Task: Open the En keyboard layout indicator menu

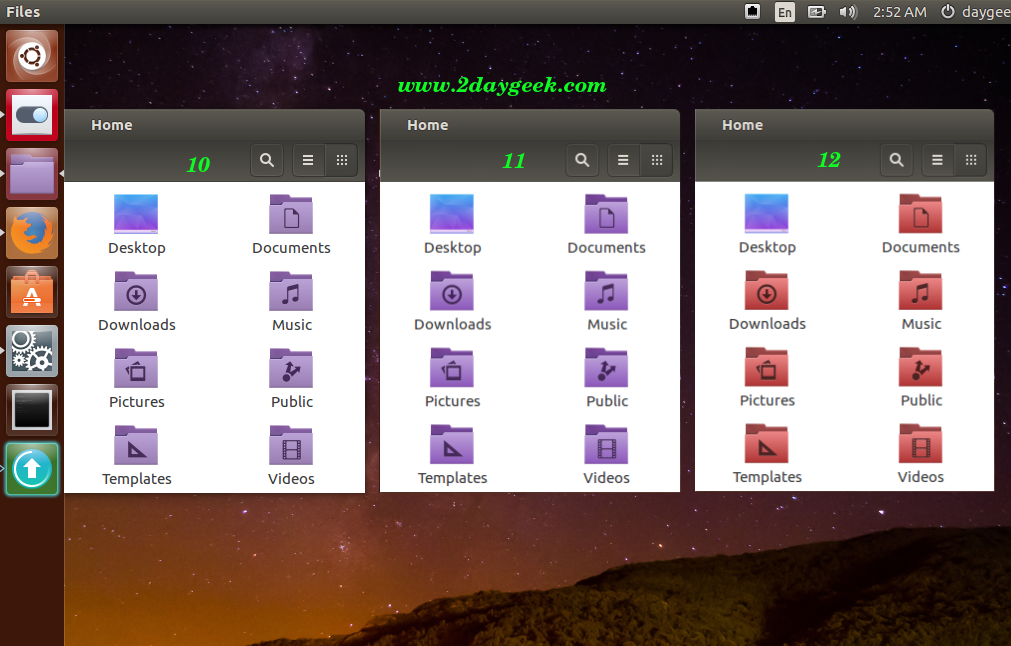Action: (x=785, y=12)
